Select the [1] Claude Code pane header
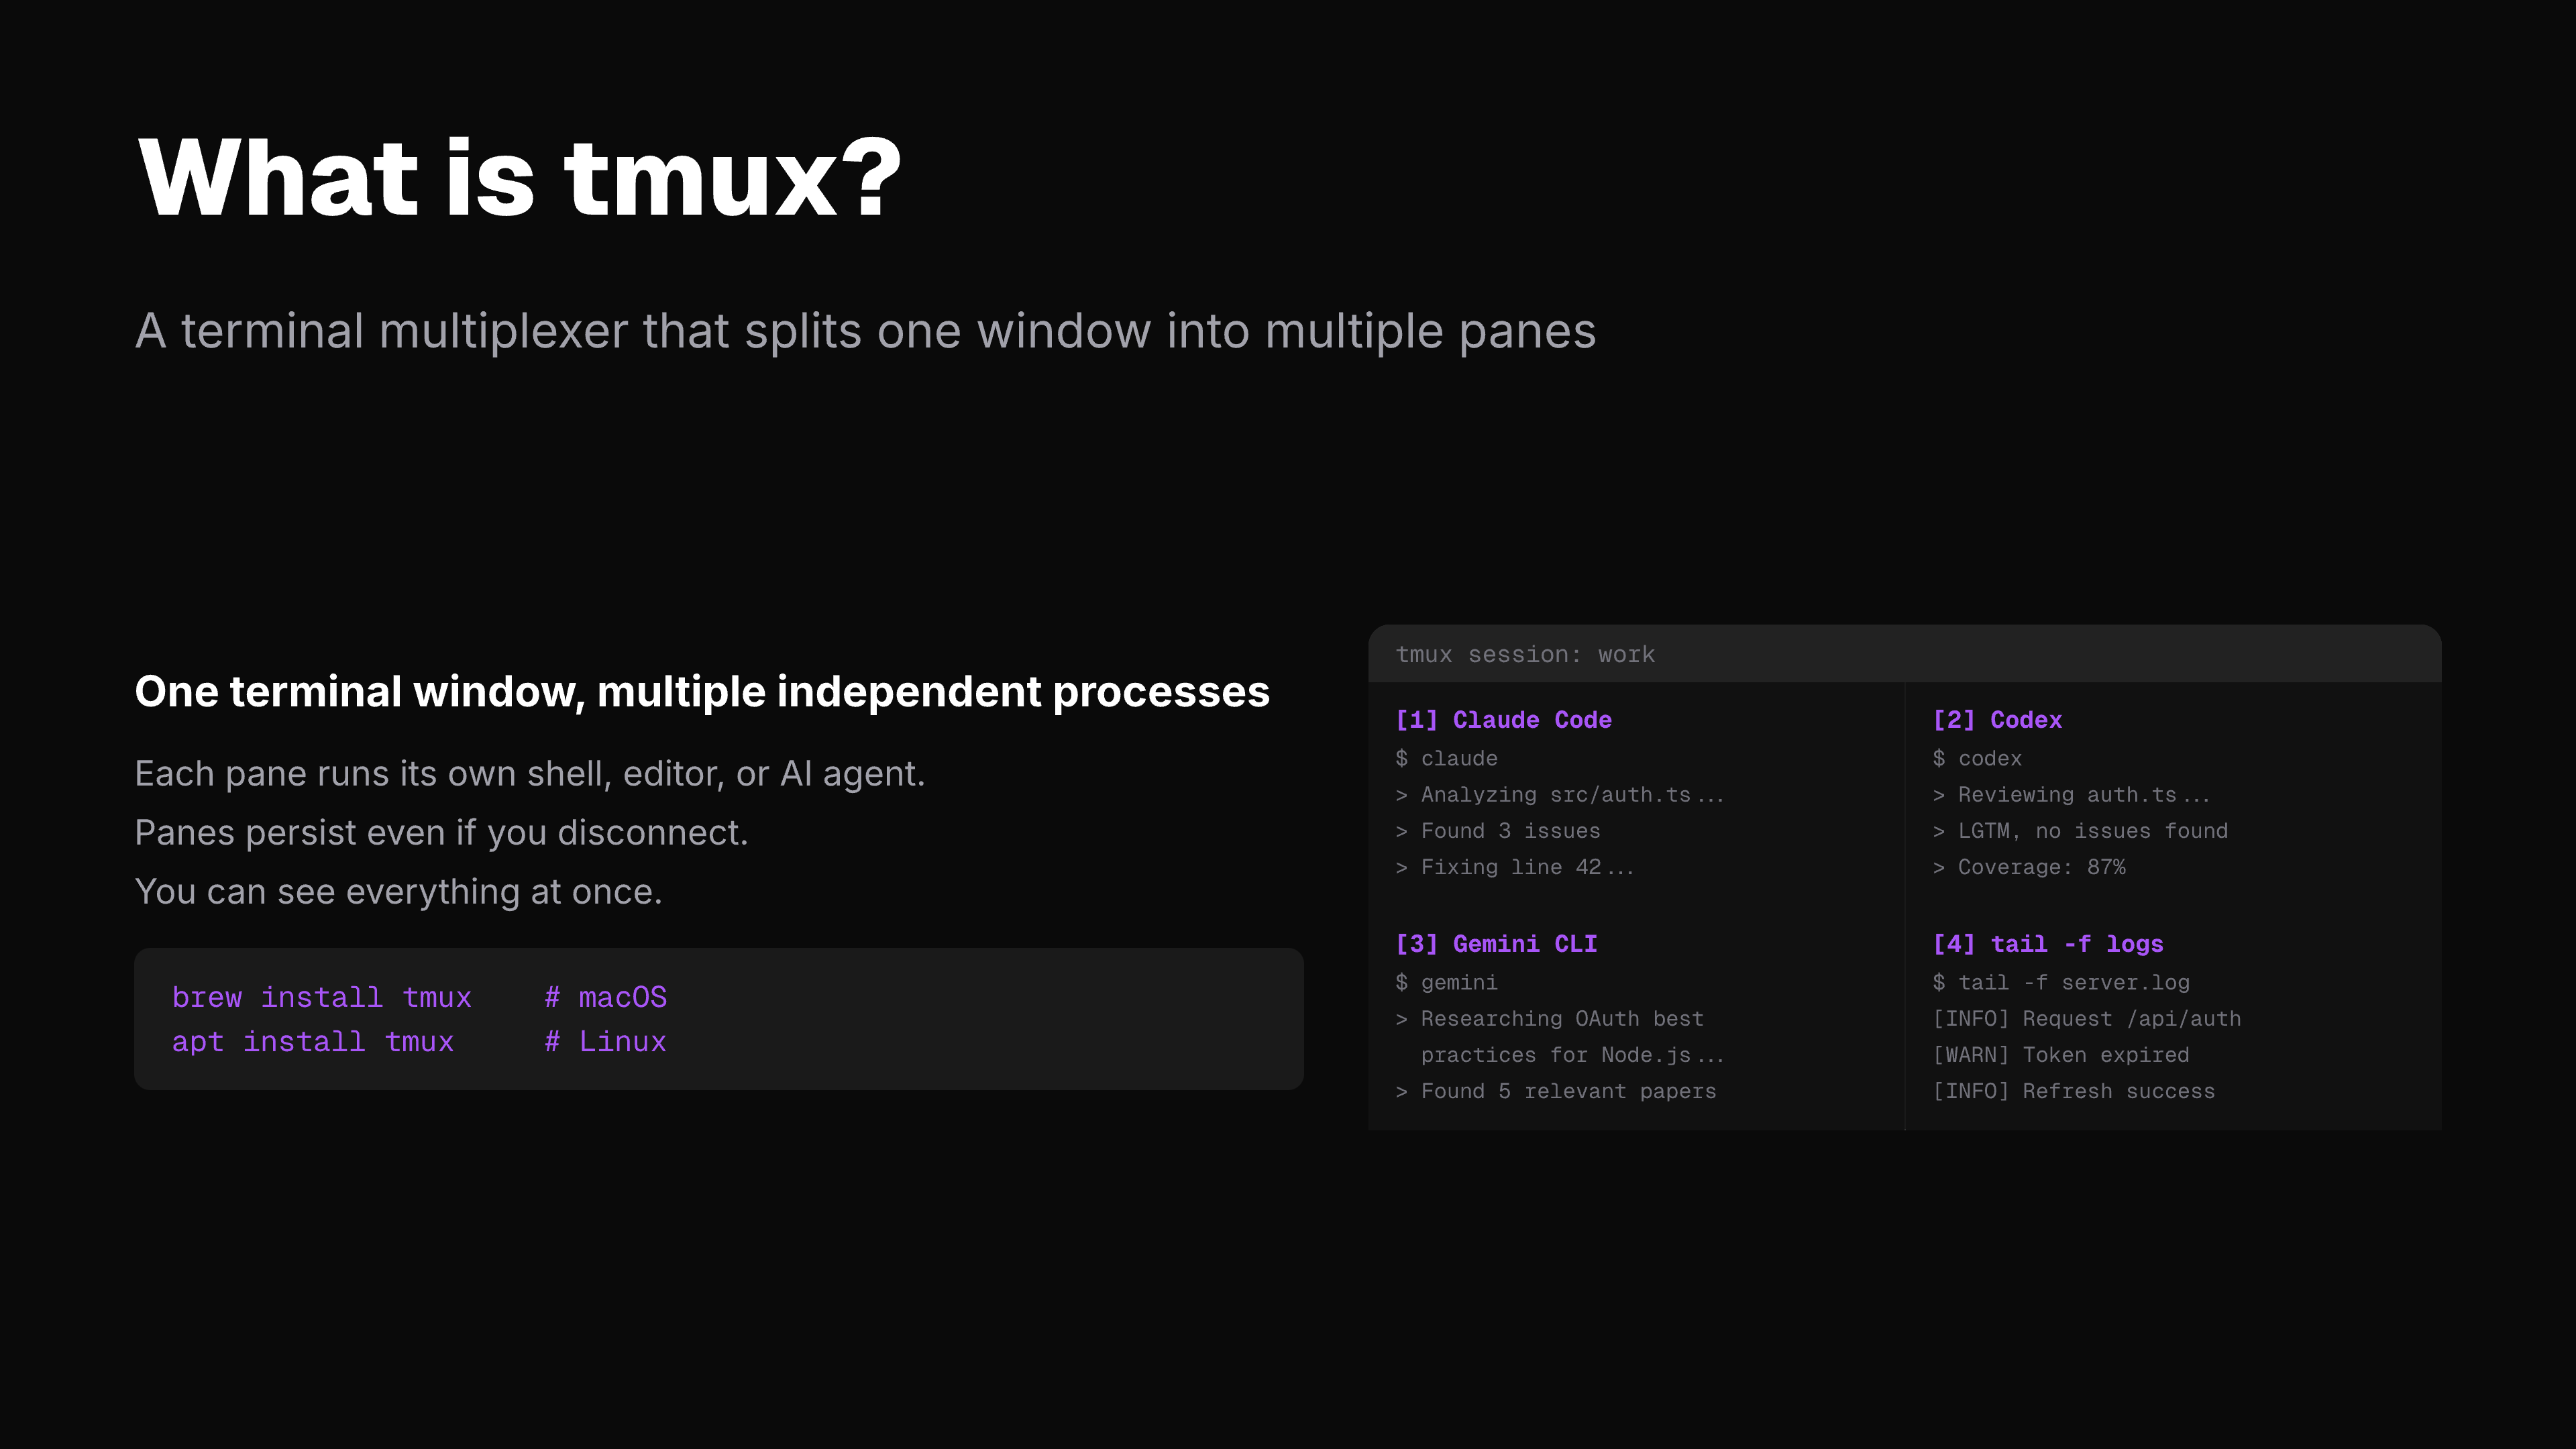 pyautogui.click(x=1503, y=719)
